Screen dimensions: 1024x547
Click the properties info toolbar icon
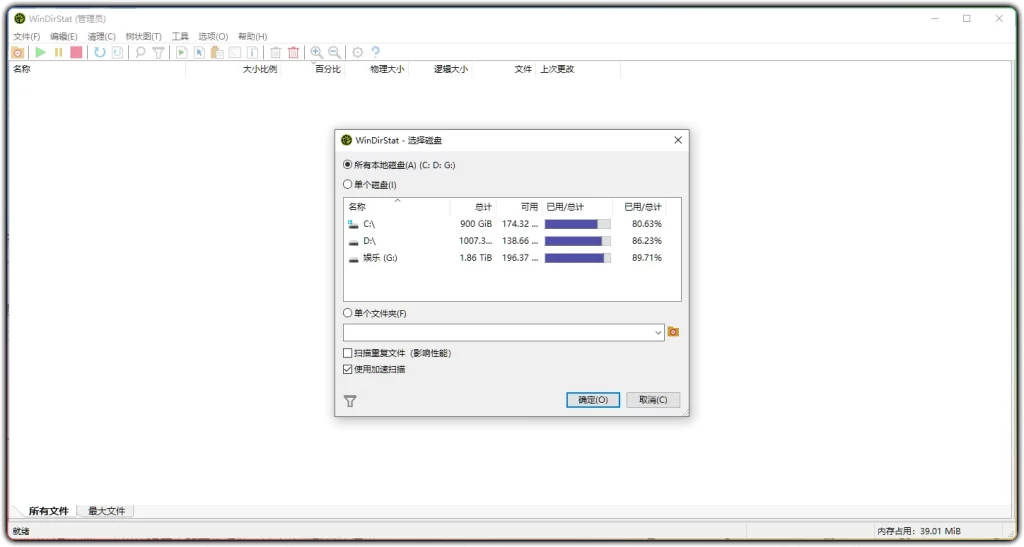point(253,52)
